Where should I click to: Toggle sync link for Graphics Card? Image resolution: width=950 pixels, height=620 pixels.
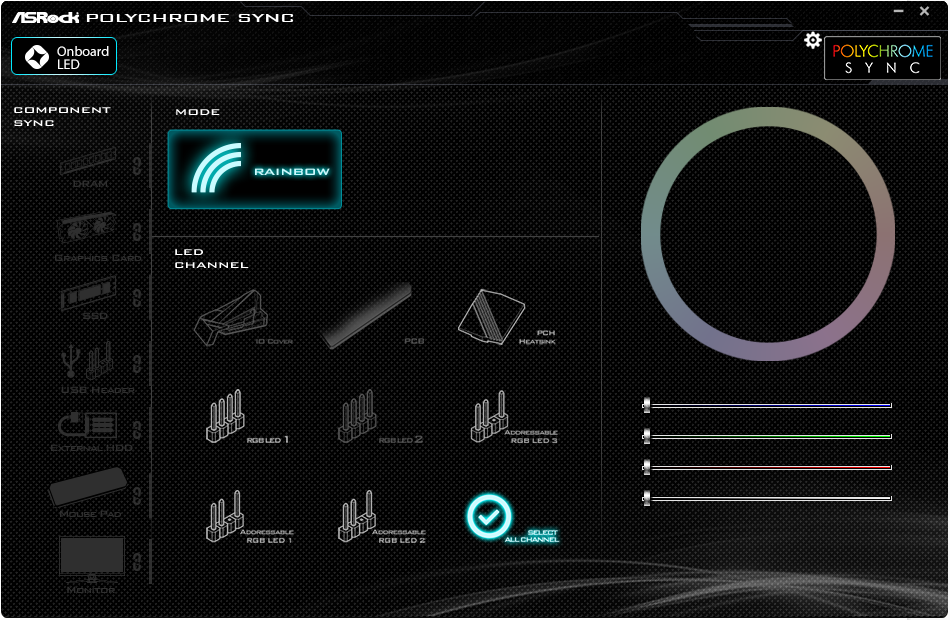point(138,232)
